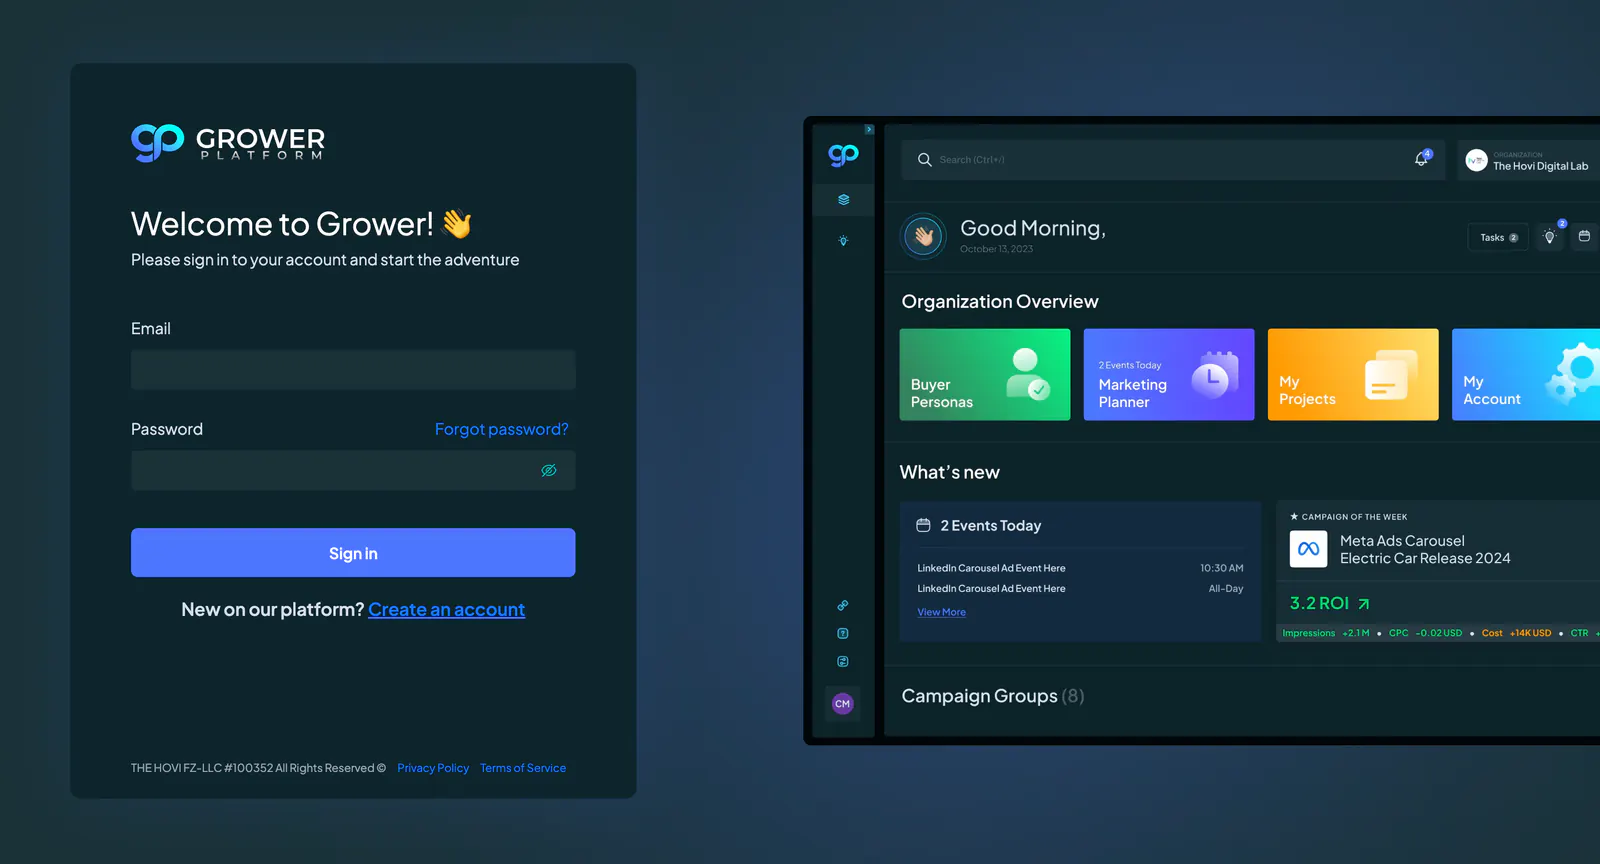Open the layers icon in dashboard sidebar
1600x864 pixels.
tap(843, 200)
